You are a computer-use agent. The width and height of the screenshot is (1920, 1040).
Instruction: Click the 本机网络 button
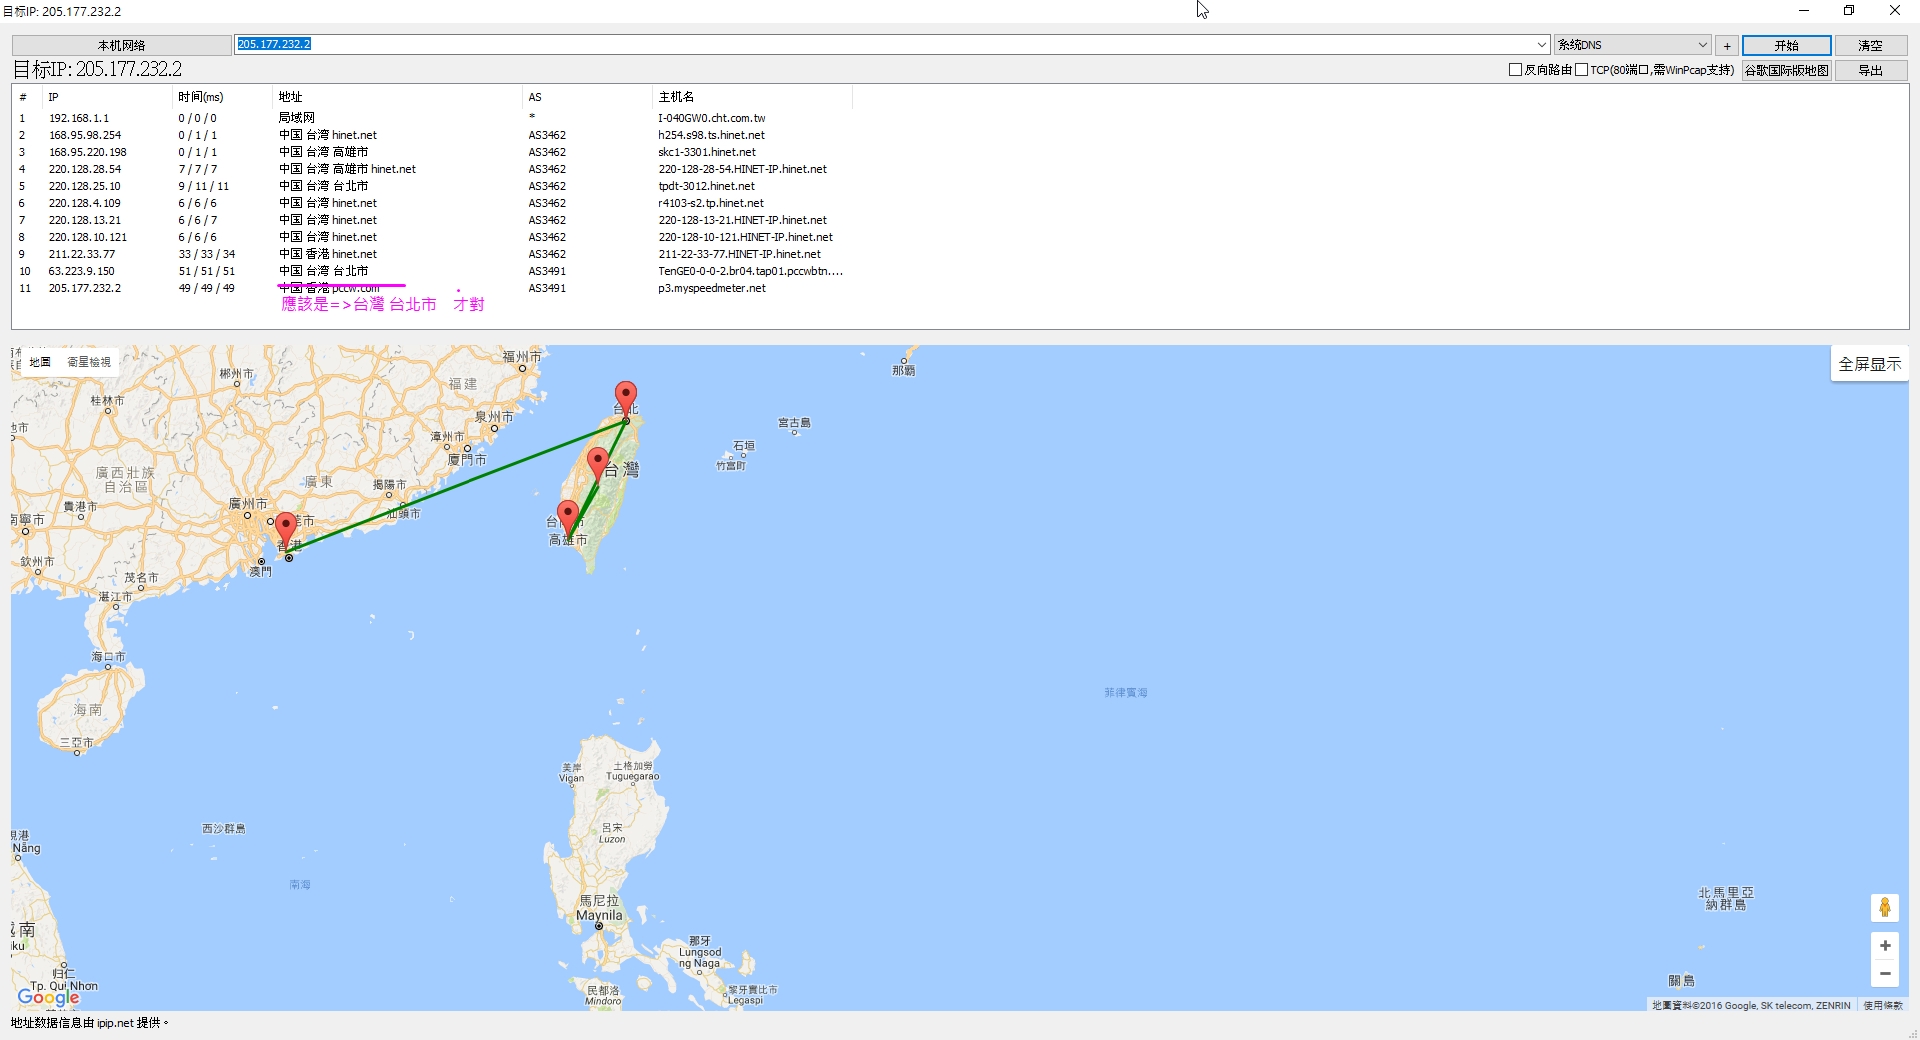coord(121,45)
